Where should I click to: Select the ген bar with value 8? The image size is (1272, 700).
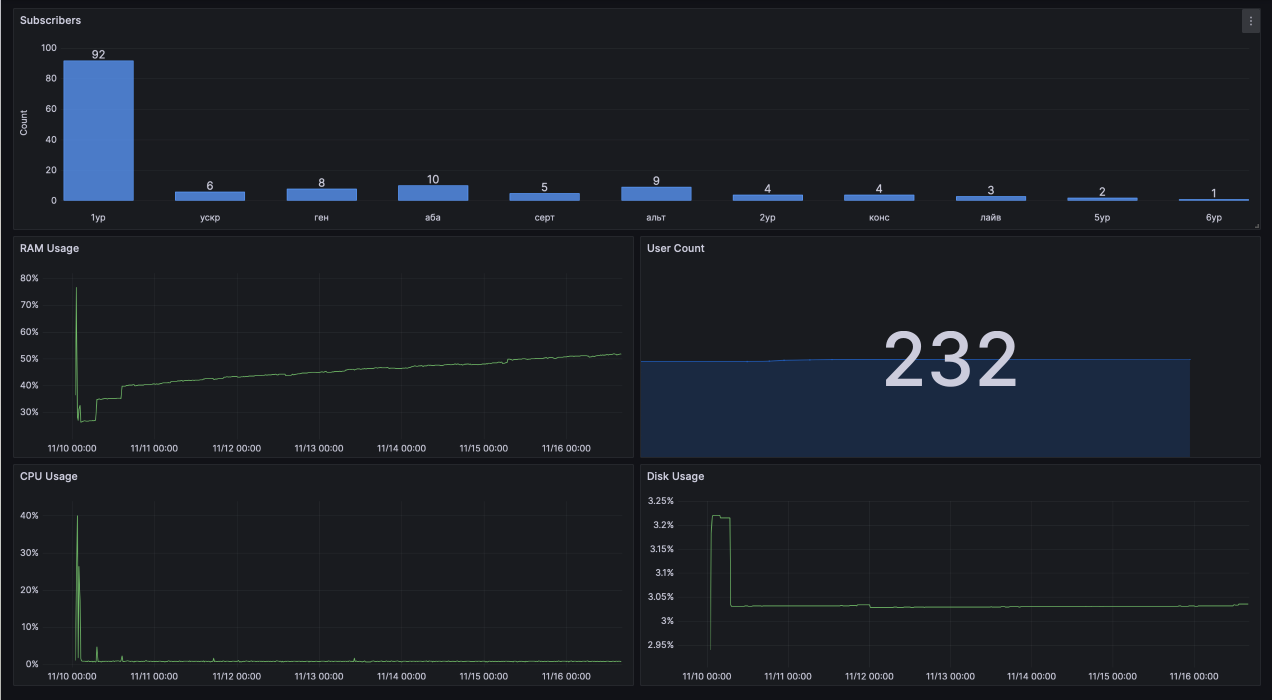pos(321,194)
